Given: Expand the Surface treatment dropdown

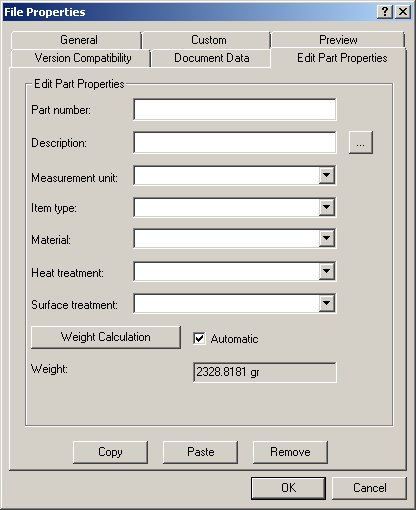Looking at the screenshot, I should tap(326, 303).
